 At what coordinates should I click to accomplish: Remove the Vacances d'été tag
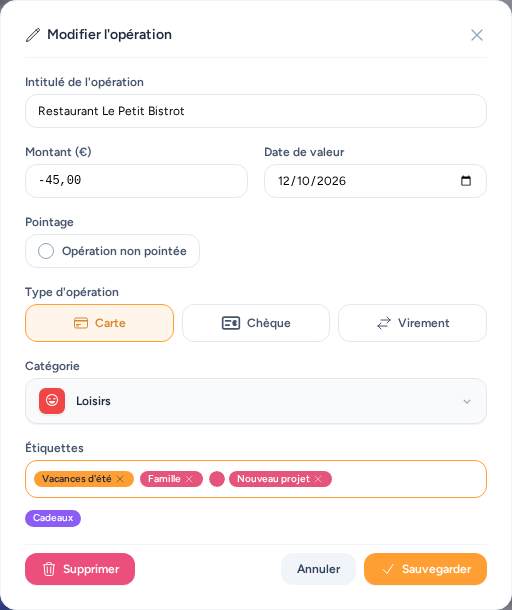point(120,479)
